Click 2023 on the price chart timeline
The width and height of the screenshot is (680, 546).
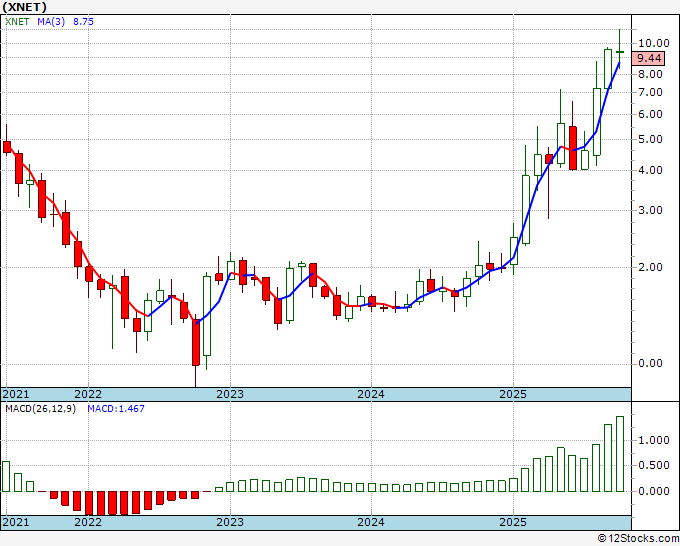coord(230,394)
